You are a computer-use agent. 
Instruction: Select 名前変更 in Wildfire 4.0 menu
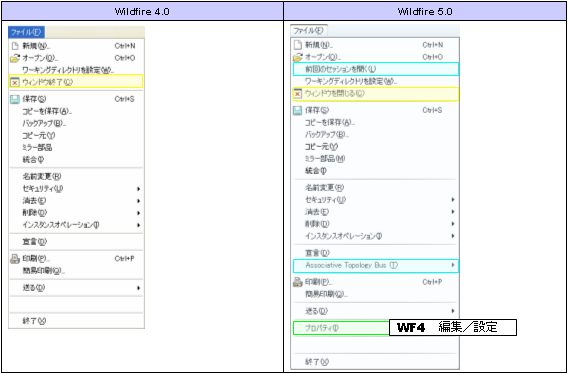(x=42, y=176)
